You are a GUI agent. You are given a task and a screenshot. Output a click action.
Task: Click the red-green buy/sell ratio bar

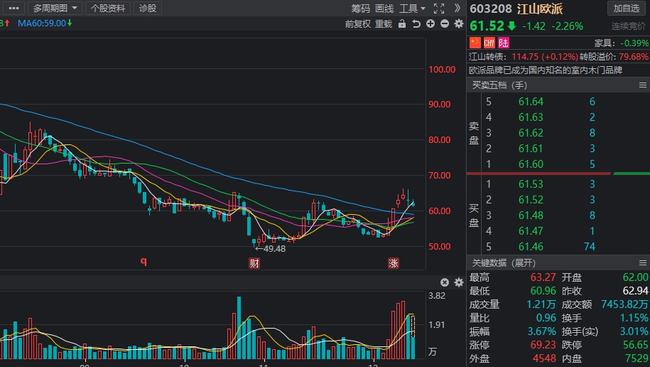[x=558, y=173]
